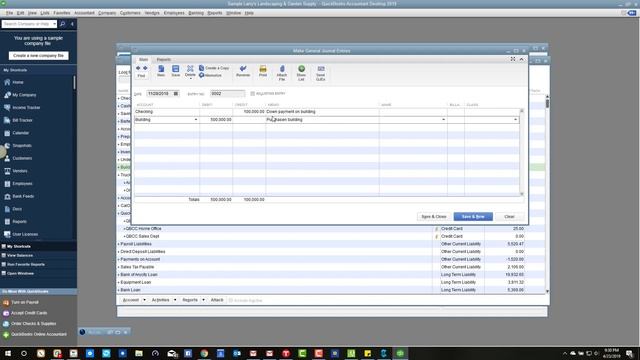Click Create a Copy in journal toolbar

tap(214, 68)
